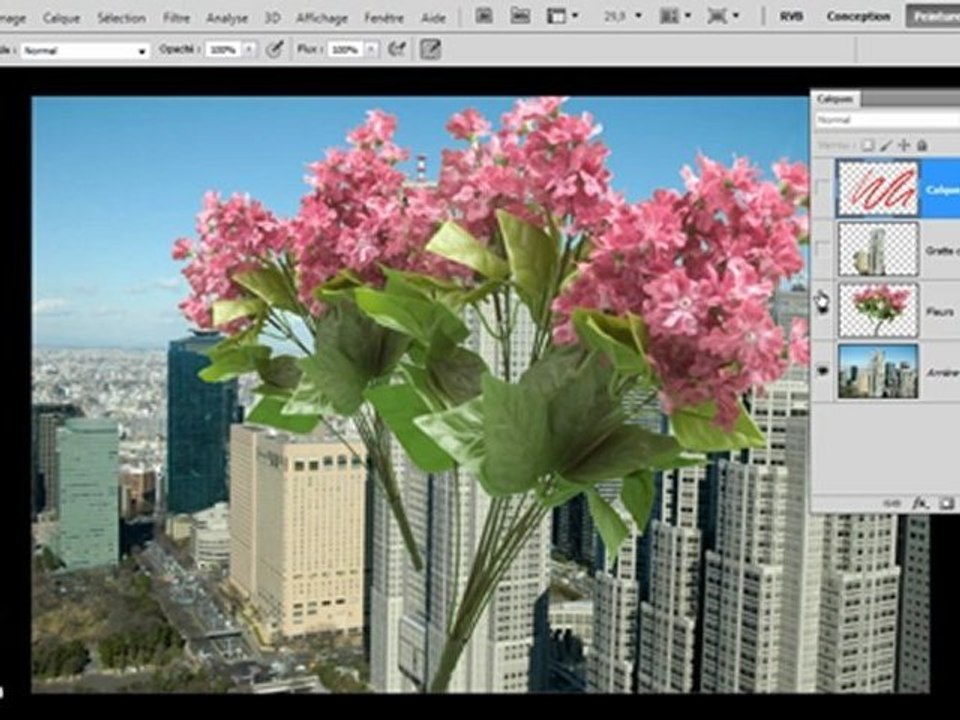Image resolution: width=960 pixels, height=720 pixels.
Task: Click the Flux percentage field
Action: click(346, 50)
